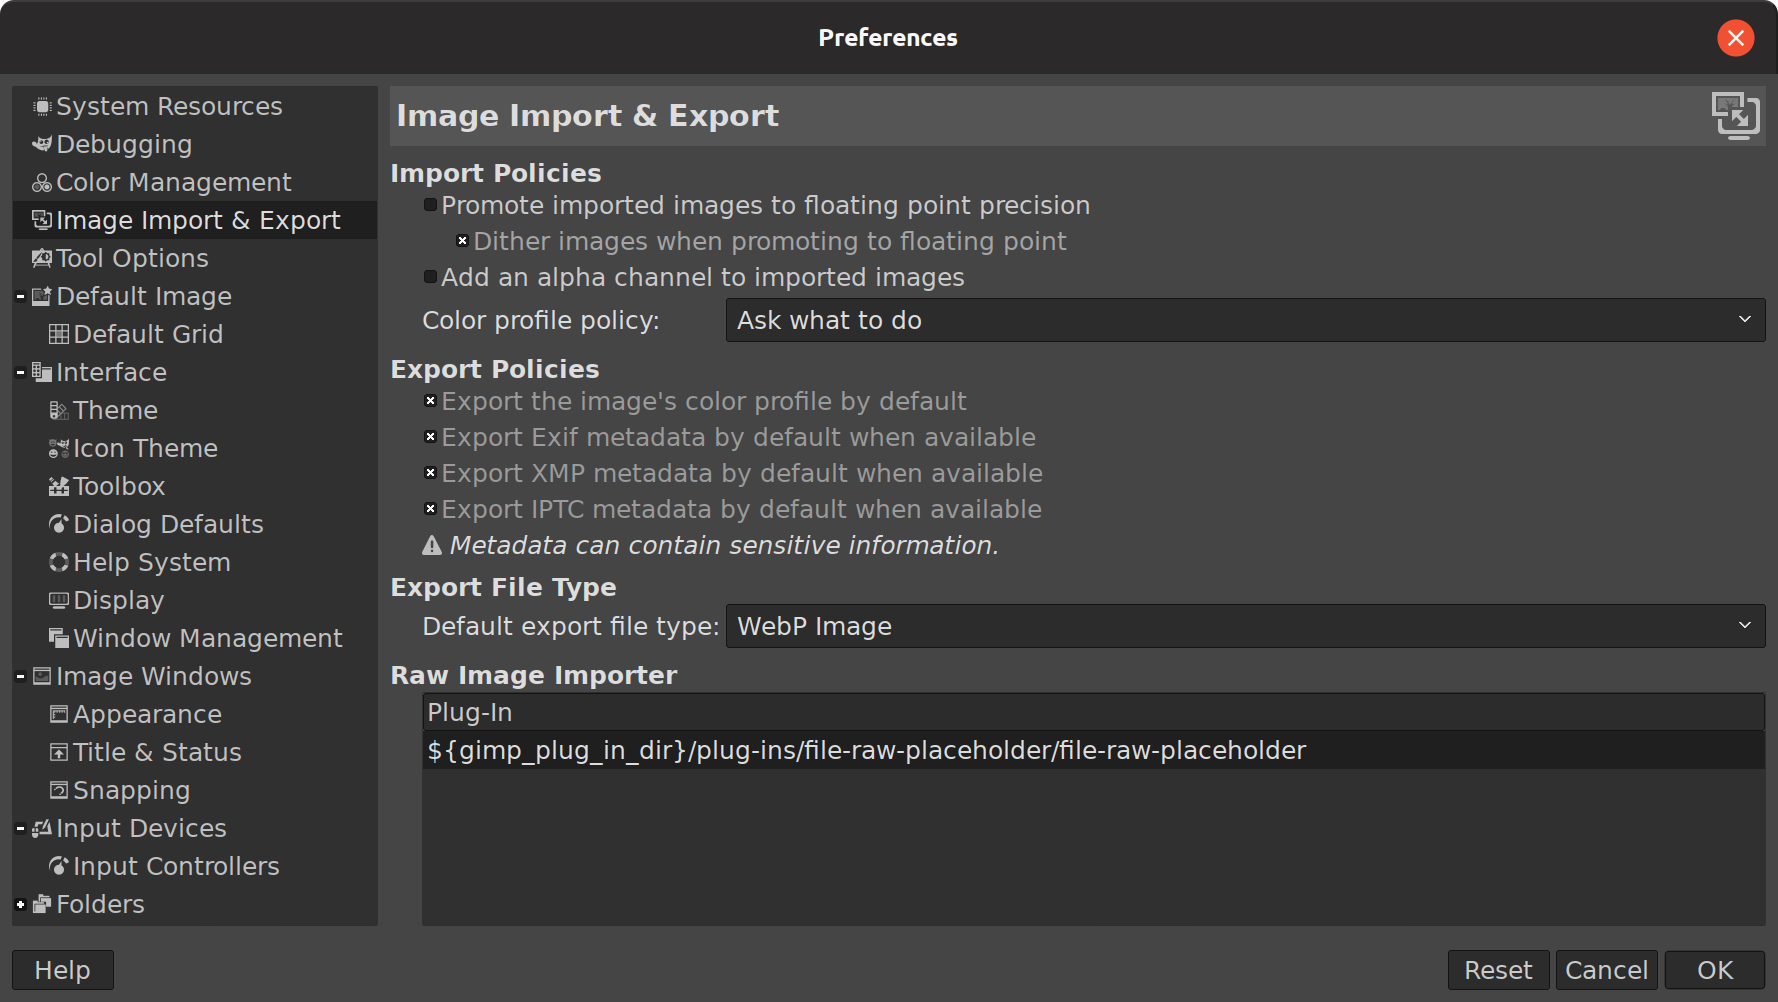Open the Default export file type dropdown
Screen dimensions: 1778x1002
(1245, 626)
